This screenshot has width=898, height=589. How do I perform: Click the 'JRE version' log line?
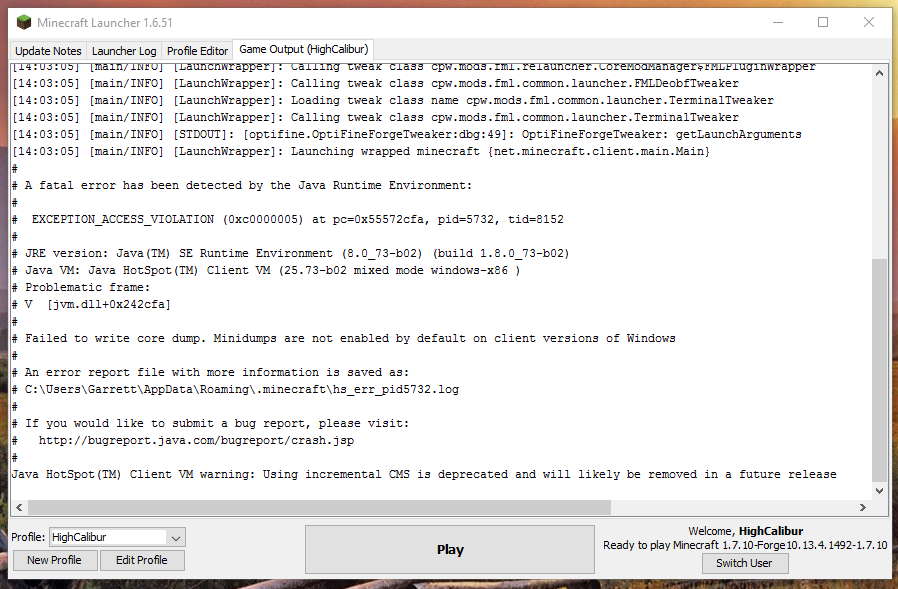(290, 253)
